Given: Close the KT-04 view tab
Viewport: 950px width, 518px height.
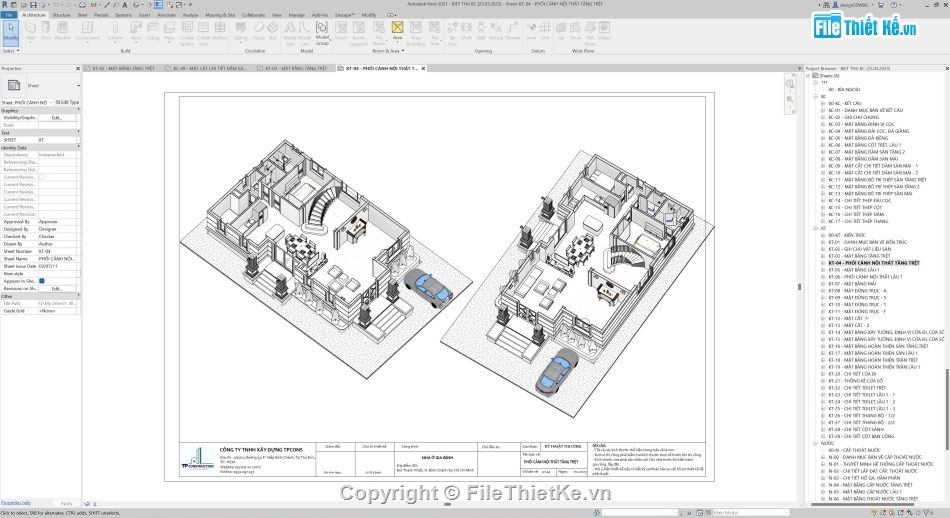Looking at the screenshot, I should pyautogui.click(x=424, y=68).
